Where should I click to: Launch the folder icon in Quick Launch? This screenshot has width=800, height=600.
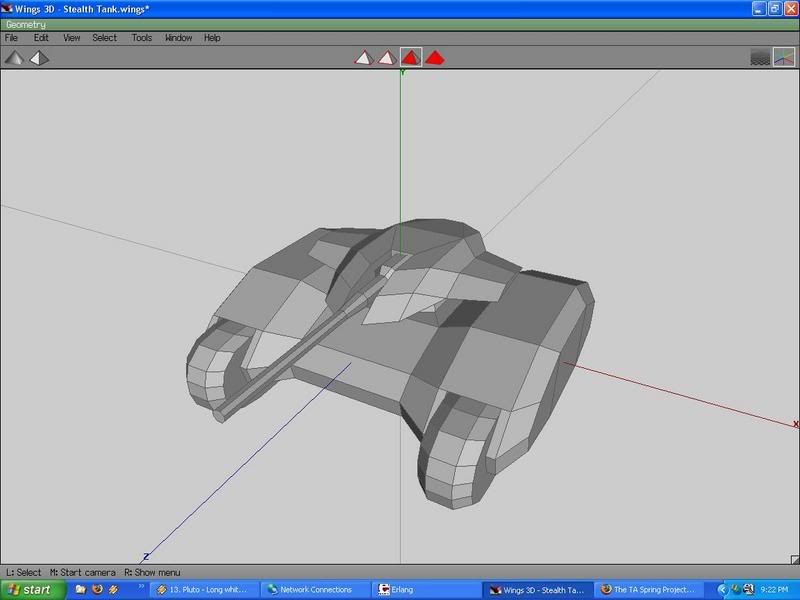80,589
